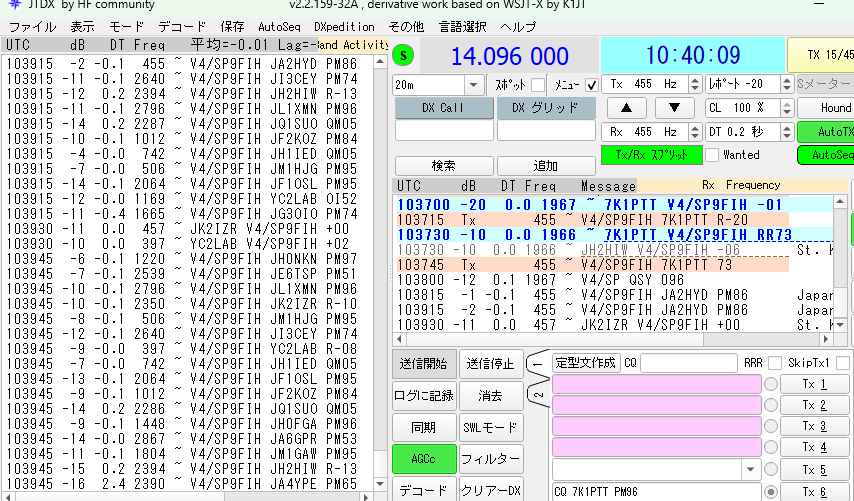
Task: Click the DX grid input field
Action: click(x=546, y=131)
